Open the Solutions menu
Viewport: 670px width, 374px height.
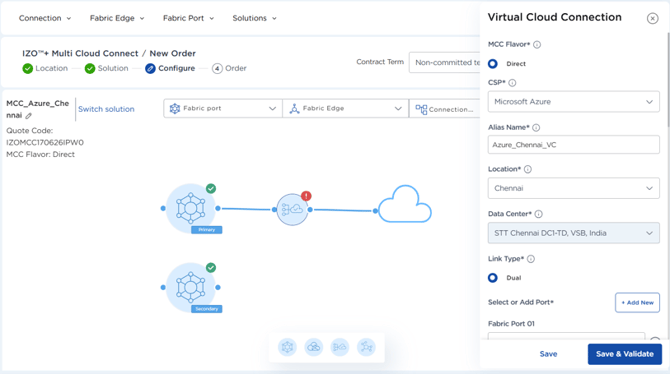tap(254, 18)
